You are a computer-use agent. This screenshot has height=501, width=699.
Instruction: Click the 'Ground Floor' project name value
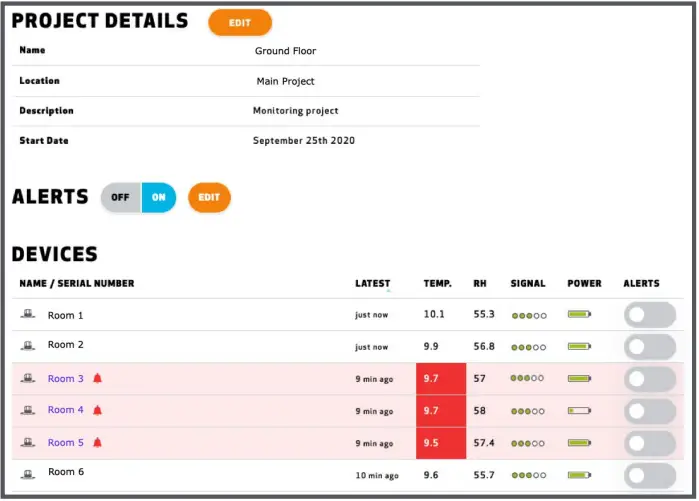point(285,51)
